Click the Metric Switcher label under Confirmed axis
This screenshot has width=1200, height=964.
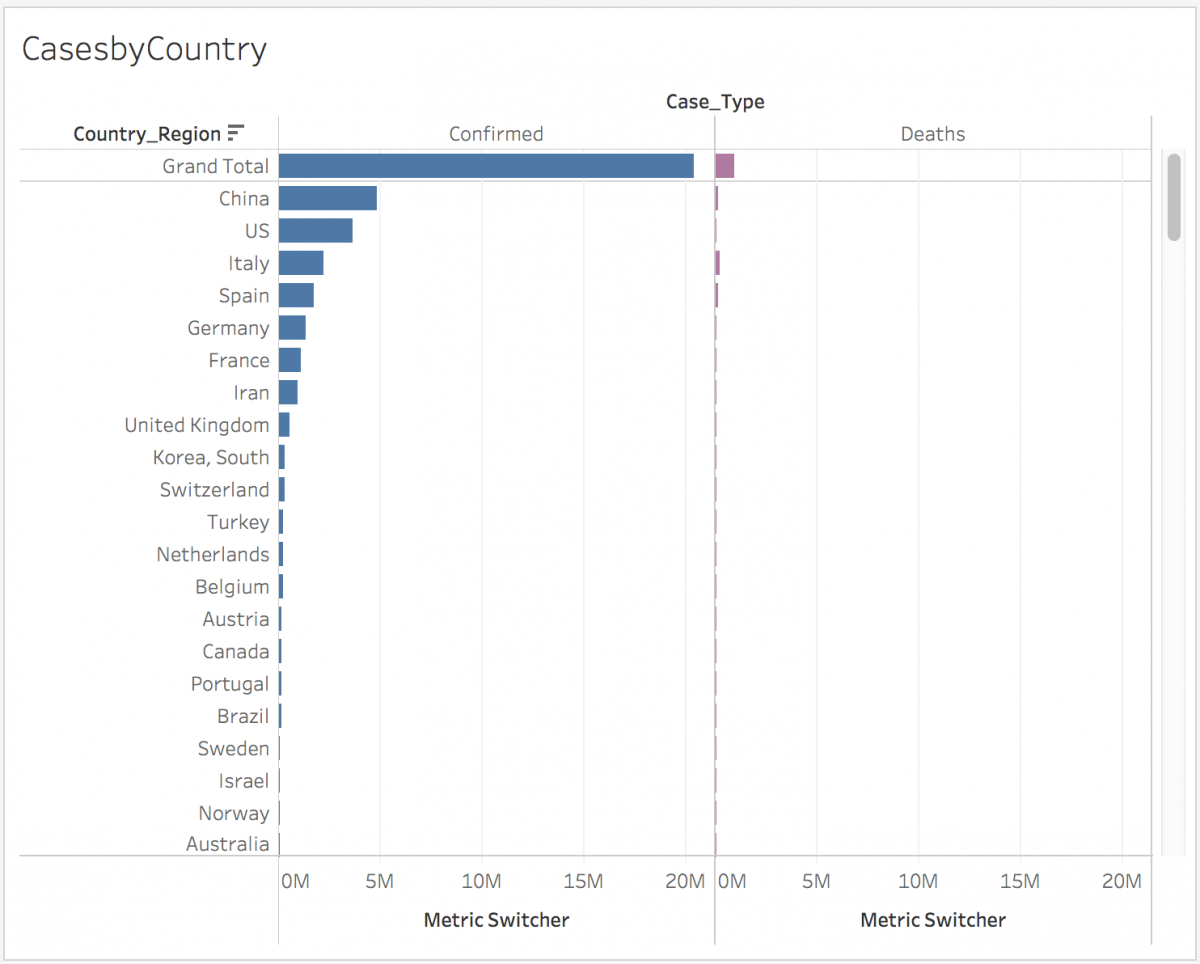[x=496, y=919]
